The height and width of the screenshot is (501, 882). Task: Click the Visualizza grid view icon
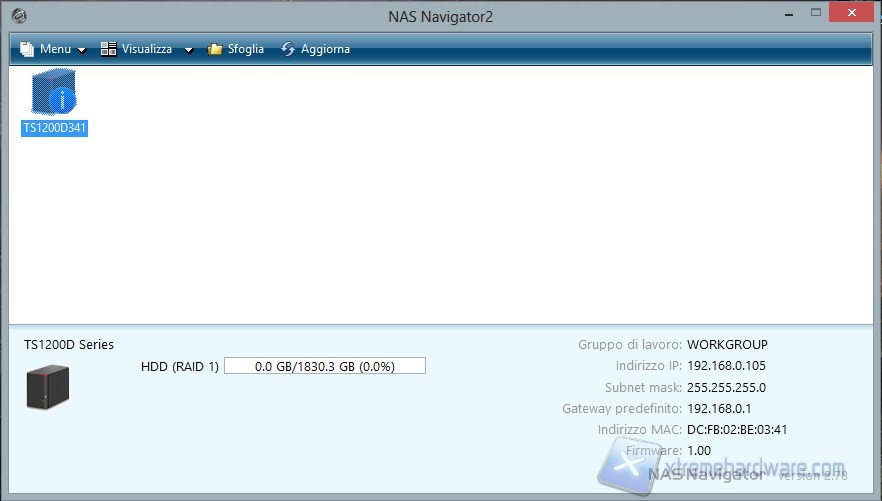109,49
